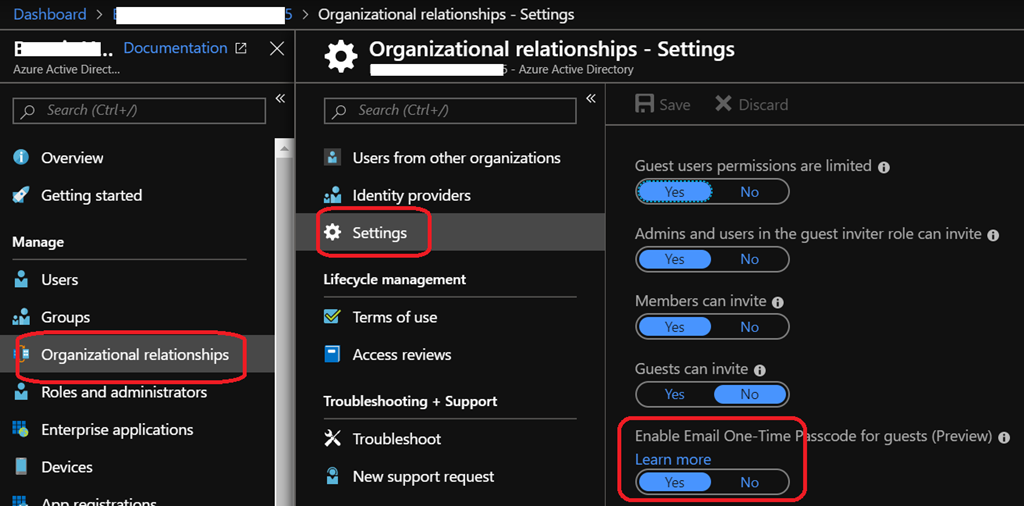Collapse the Organizational relationships menu chevron

590,98
